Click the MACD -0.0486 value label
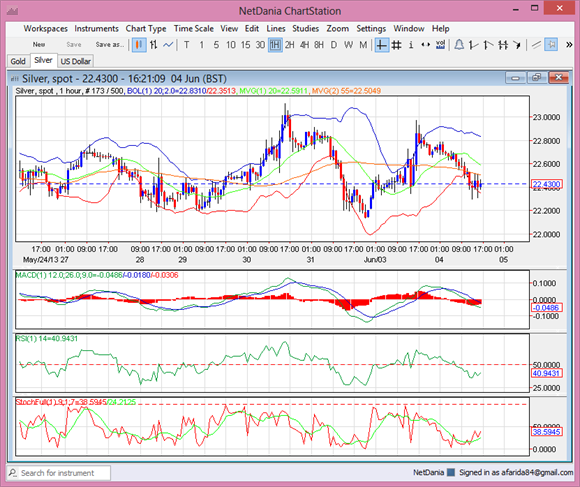The height and width of the screenshot is (487, 580). tap(546, 308)
